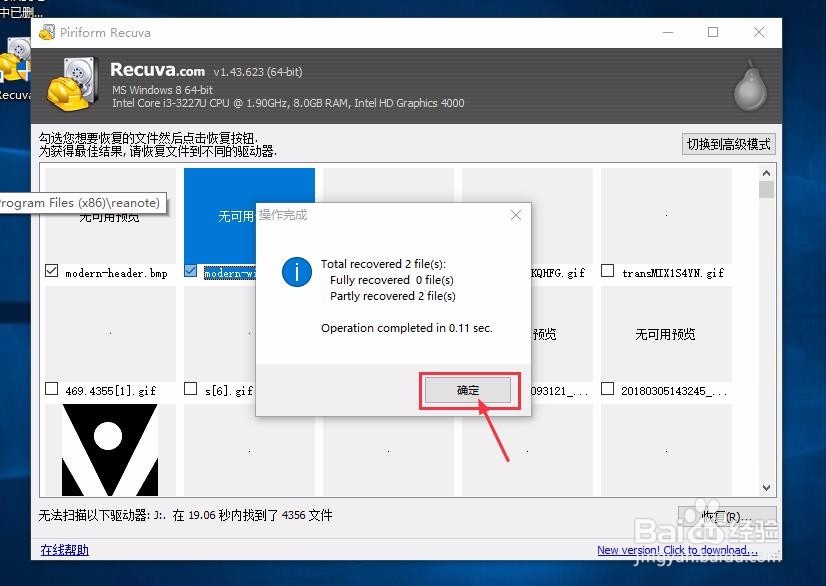The height and width of the screenshot is (586, 826).
Task: Maximize the Piriform Recuva window
Action: 713,32
